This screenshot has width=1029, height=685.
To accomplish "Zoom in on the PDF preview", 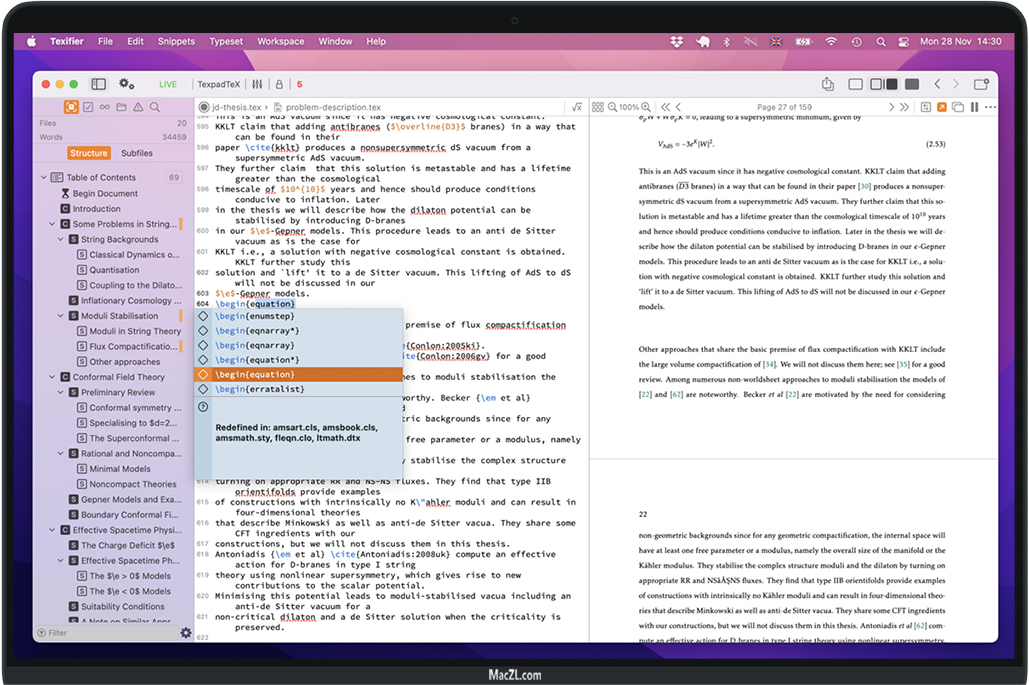I will coord(647,107).
